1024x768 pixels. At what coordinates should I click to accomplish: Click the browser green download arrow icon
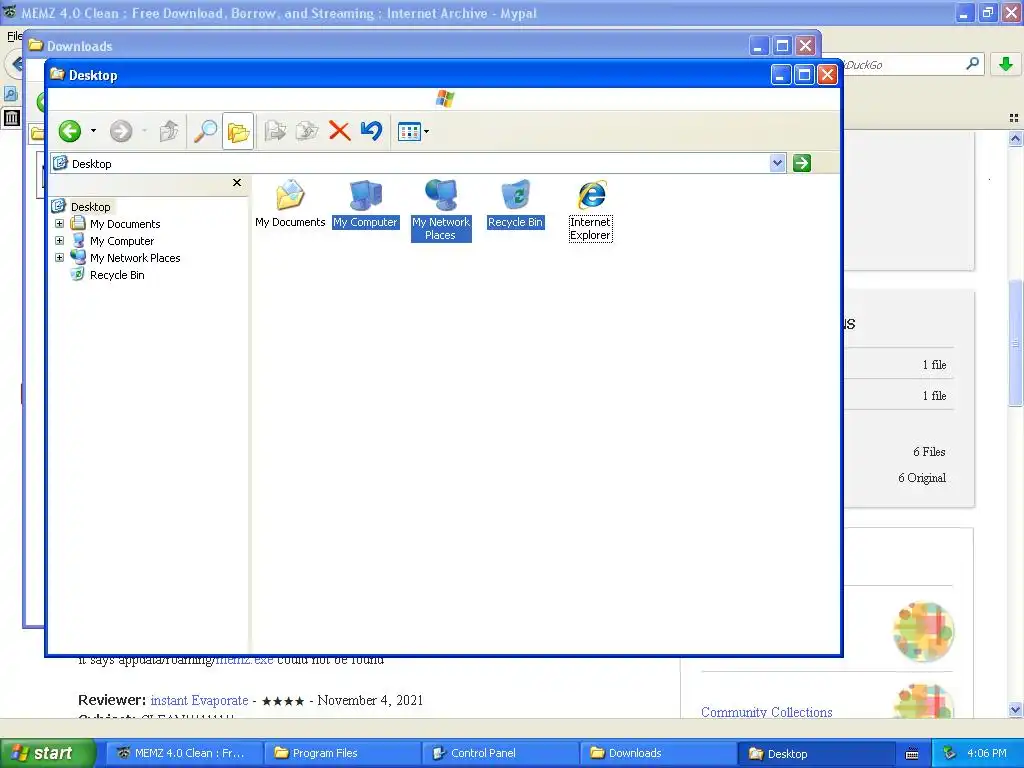1006,64
